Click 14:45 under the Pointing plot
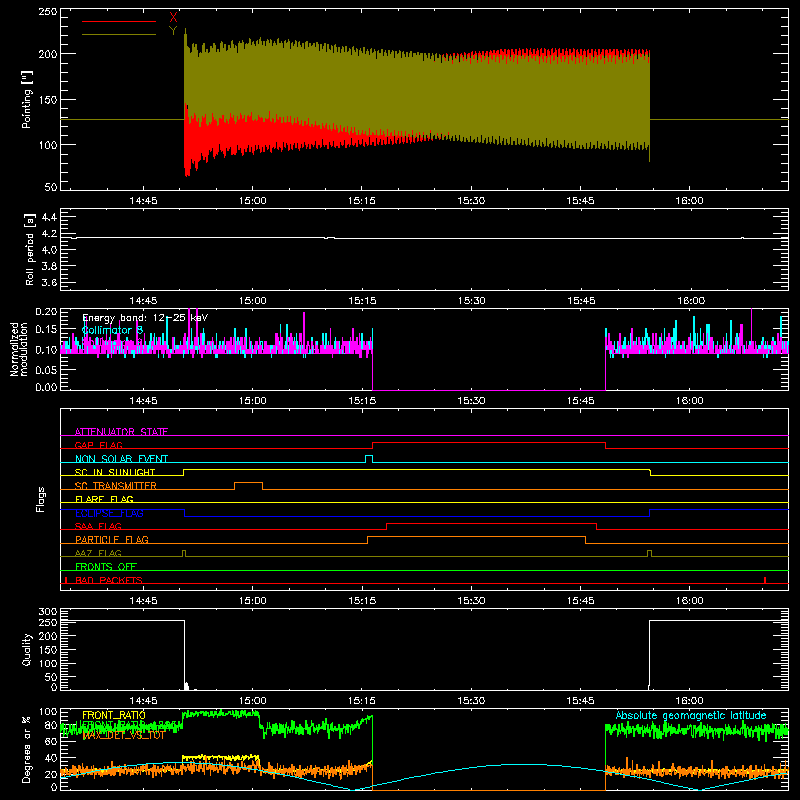 (143, 201)
